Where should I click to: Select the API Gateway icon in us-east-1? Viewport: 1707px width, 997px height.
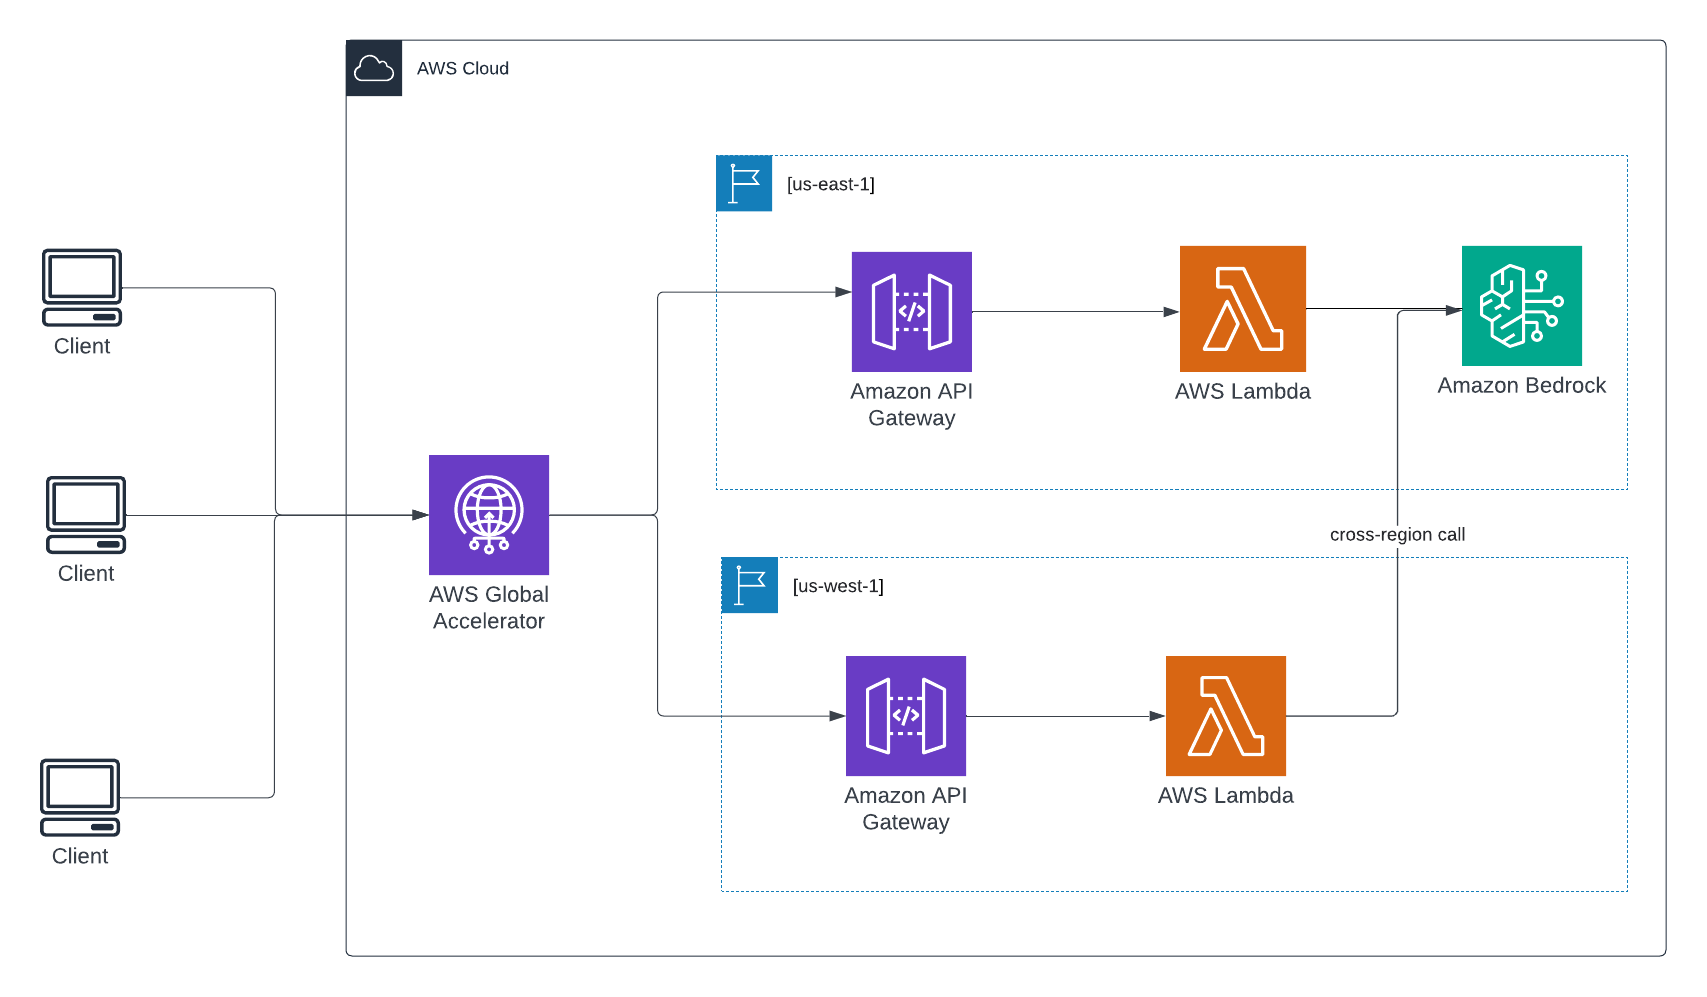911,312
